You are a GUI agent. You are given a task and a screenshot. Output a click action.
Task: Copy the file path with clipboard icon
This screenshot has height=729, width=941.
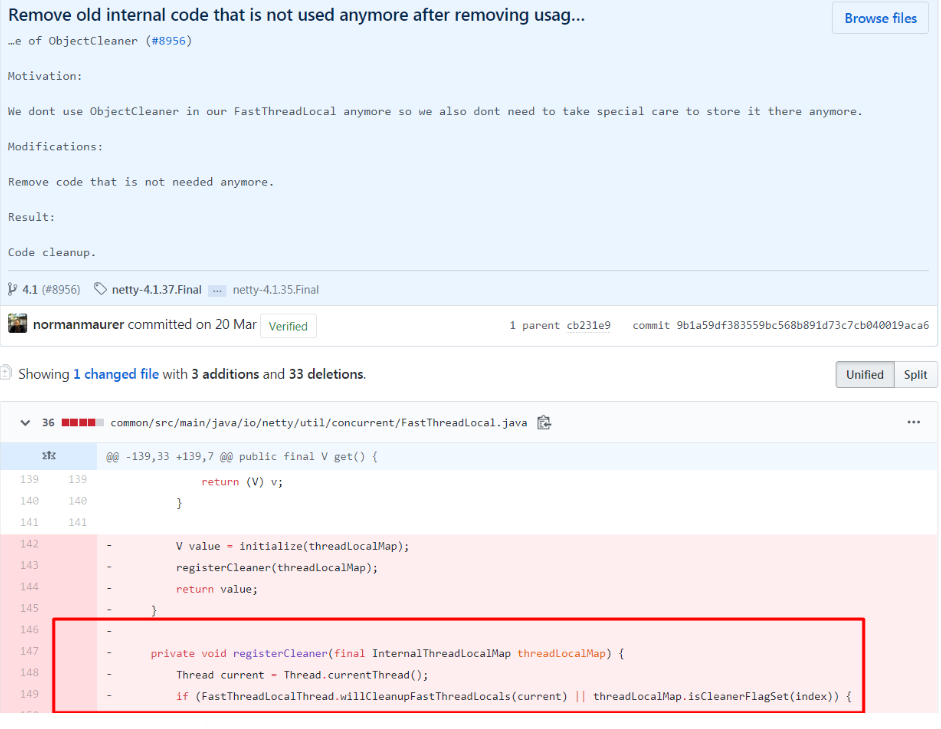tap(544, 423)
